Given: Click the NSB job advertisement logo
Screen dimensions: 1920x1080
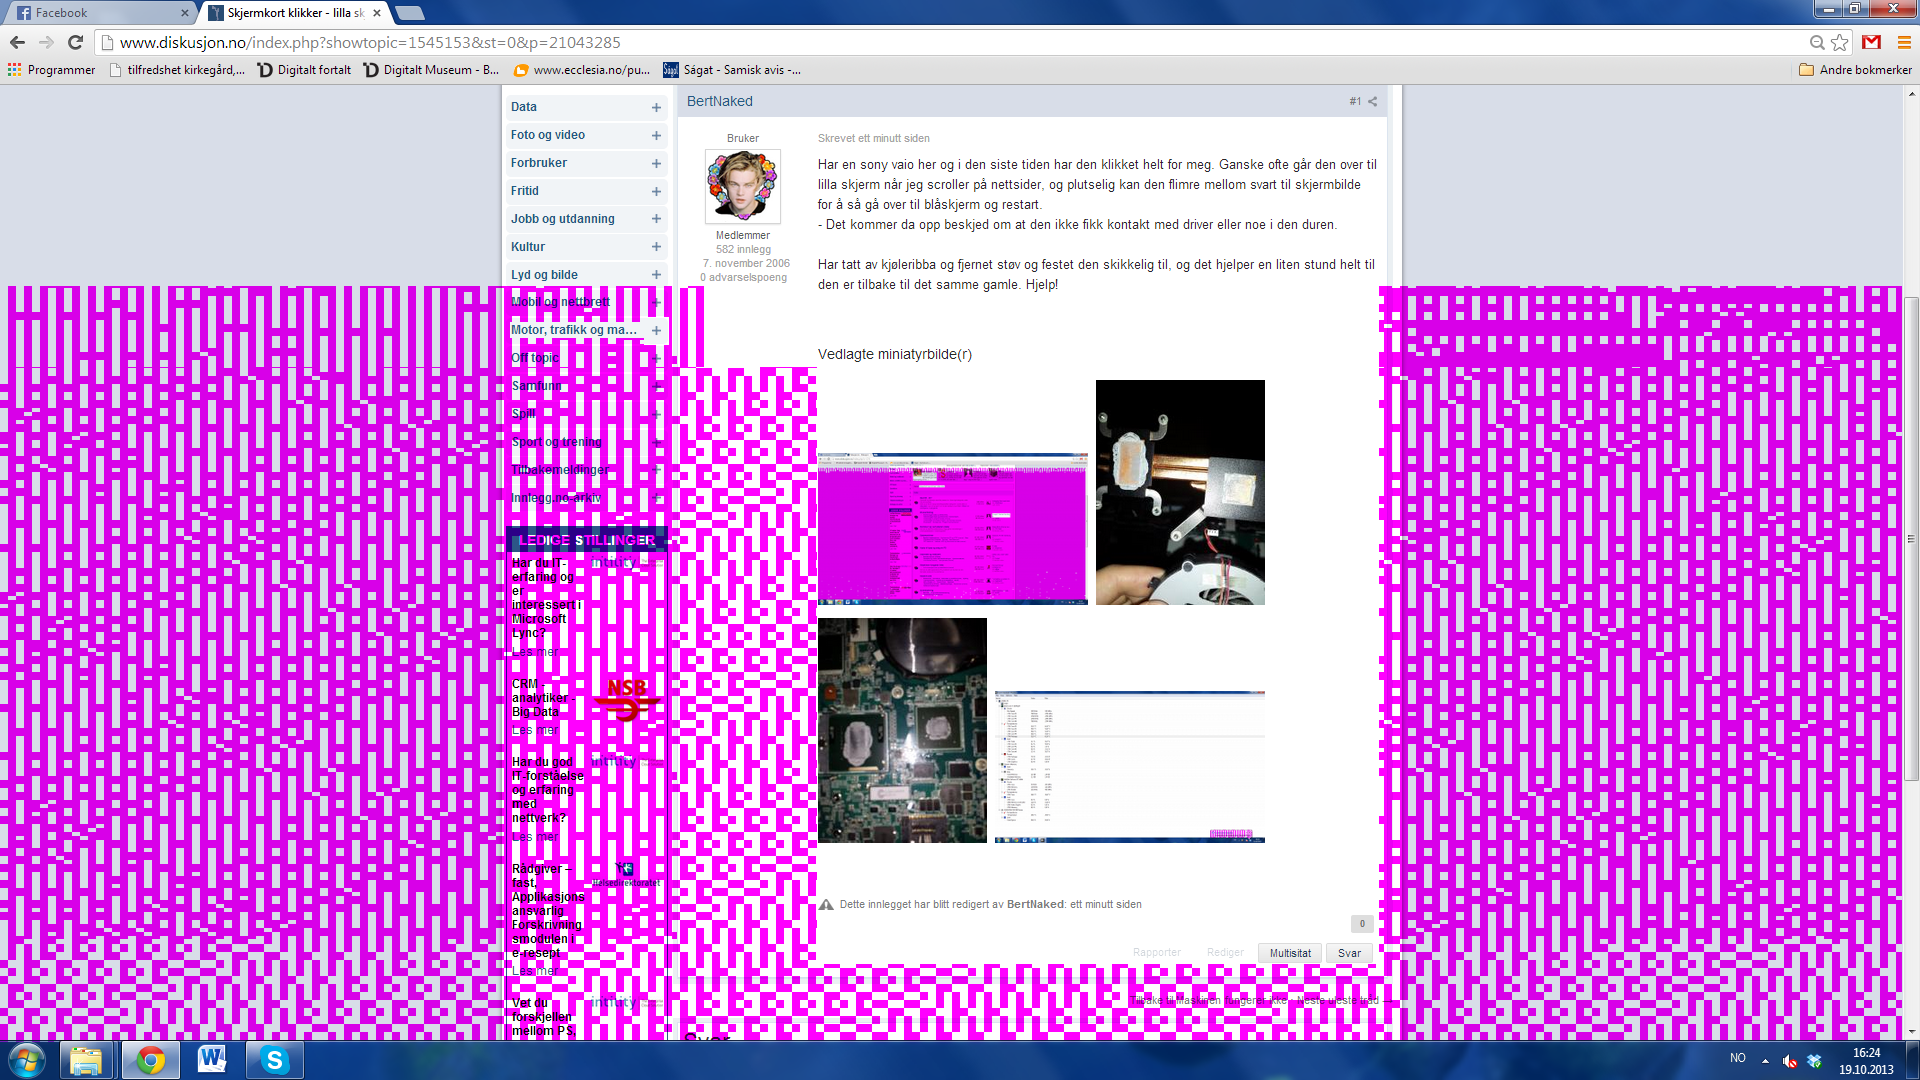Looking at the screenshot, I should click(627, 699).
